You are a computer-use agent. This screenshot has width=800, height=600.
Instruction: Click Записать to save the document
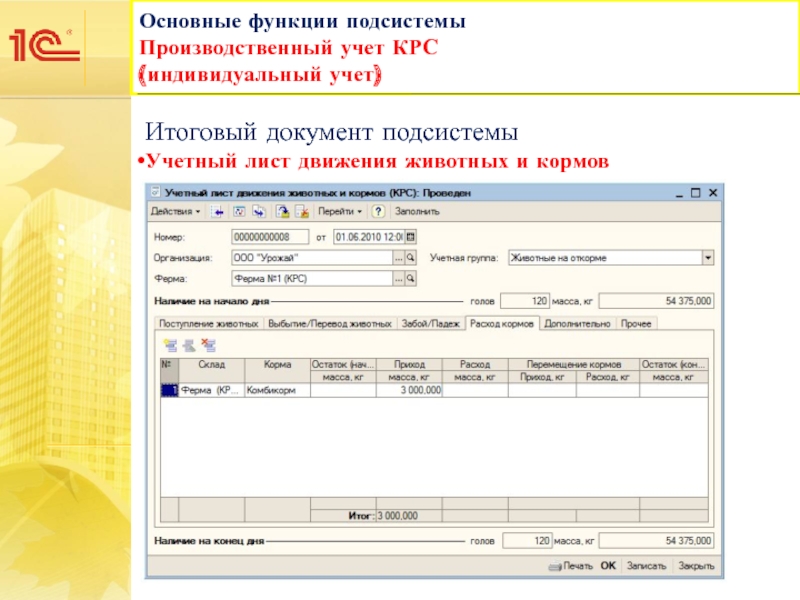click(x=646, y=566)
